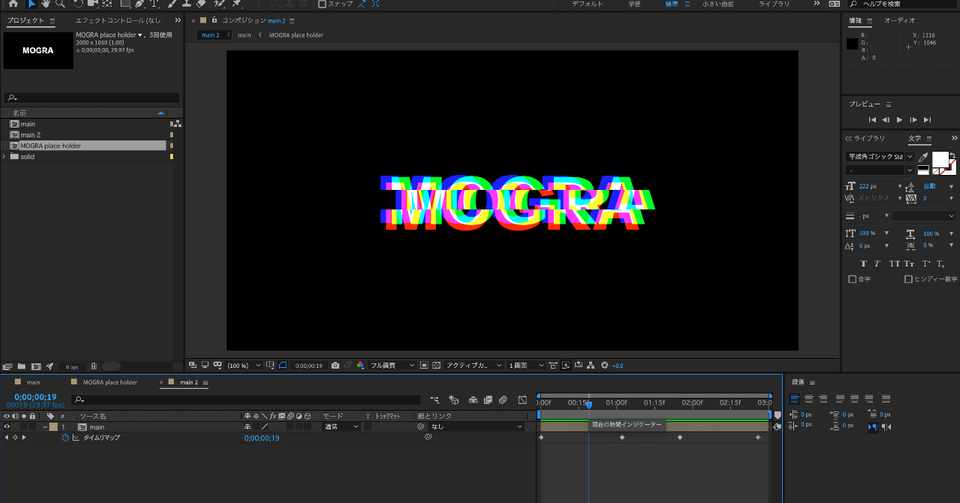Toggle the composition viewer lock icon
The image size is (960, 503).
214,20
